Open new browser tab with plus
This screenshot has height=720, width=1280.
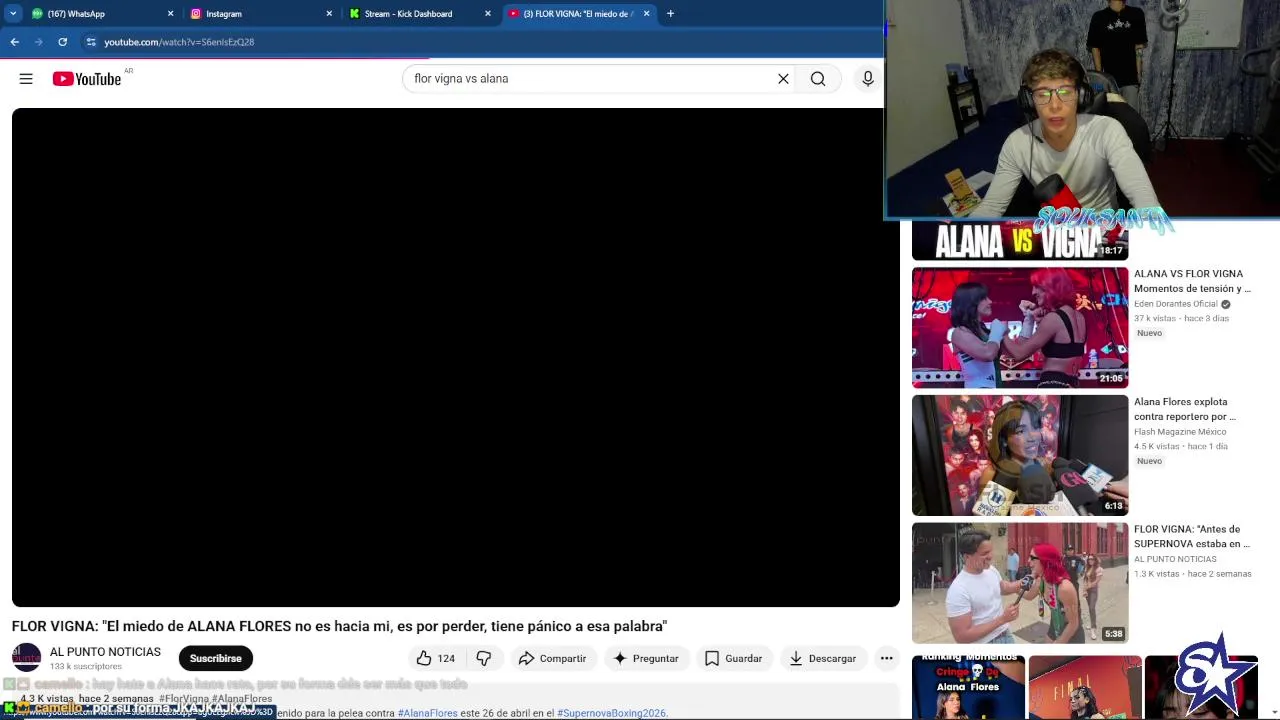pyautogui.click(x=670, y=14)
